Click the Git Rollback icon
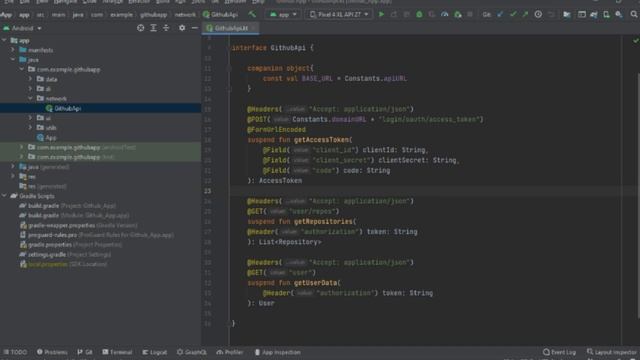 point(551,14)
